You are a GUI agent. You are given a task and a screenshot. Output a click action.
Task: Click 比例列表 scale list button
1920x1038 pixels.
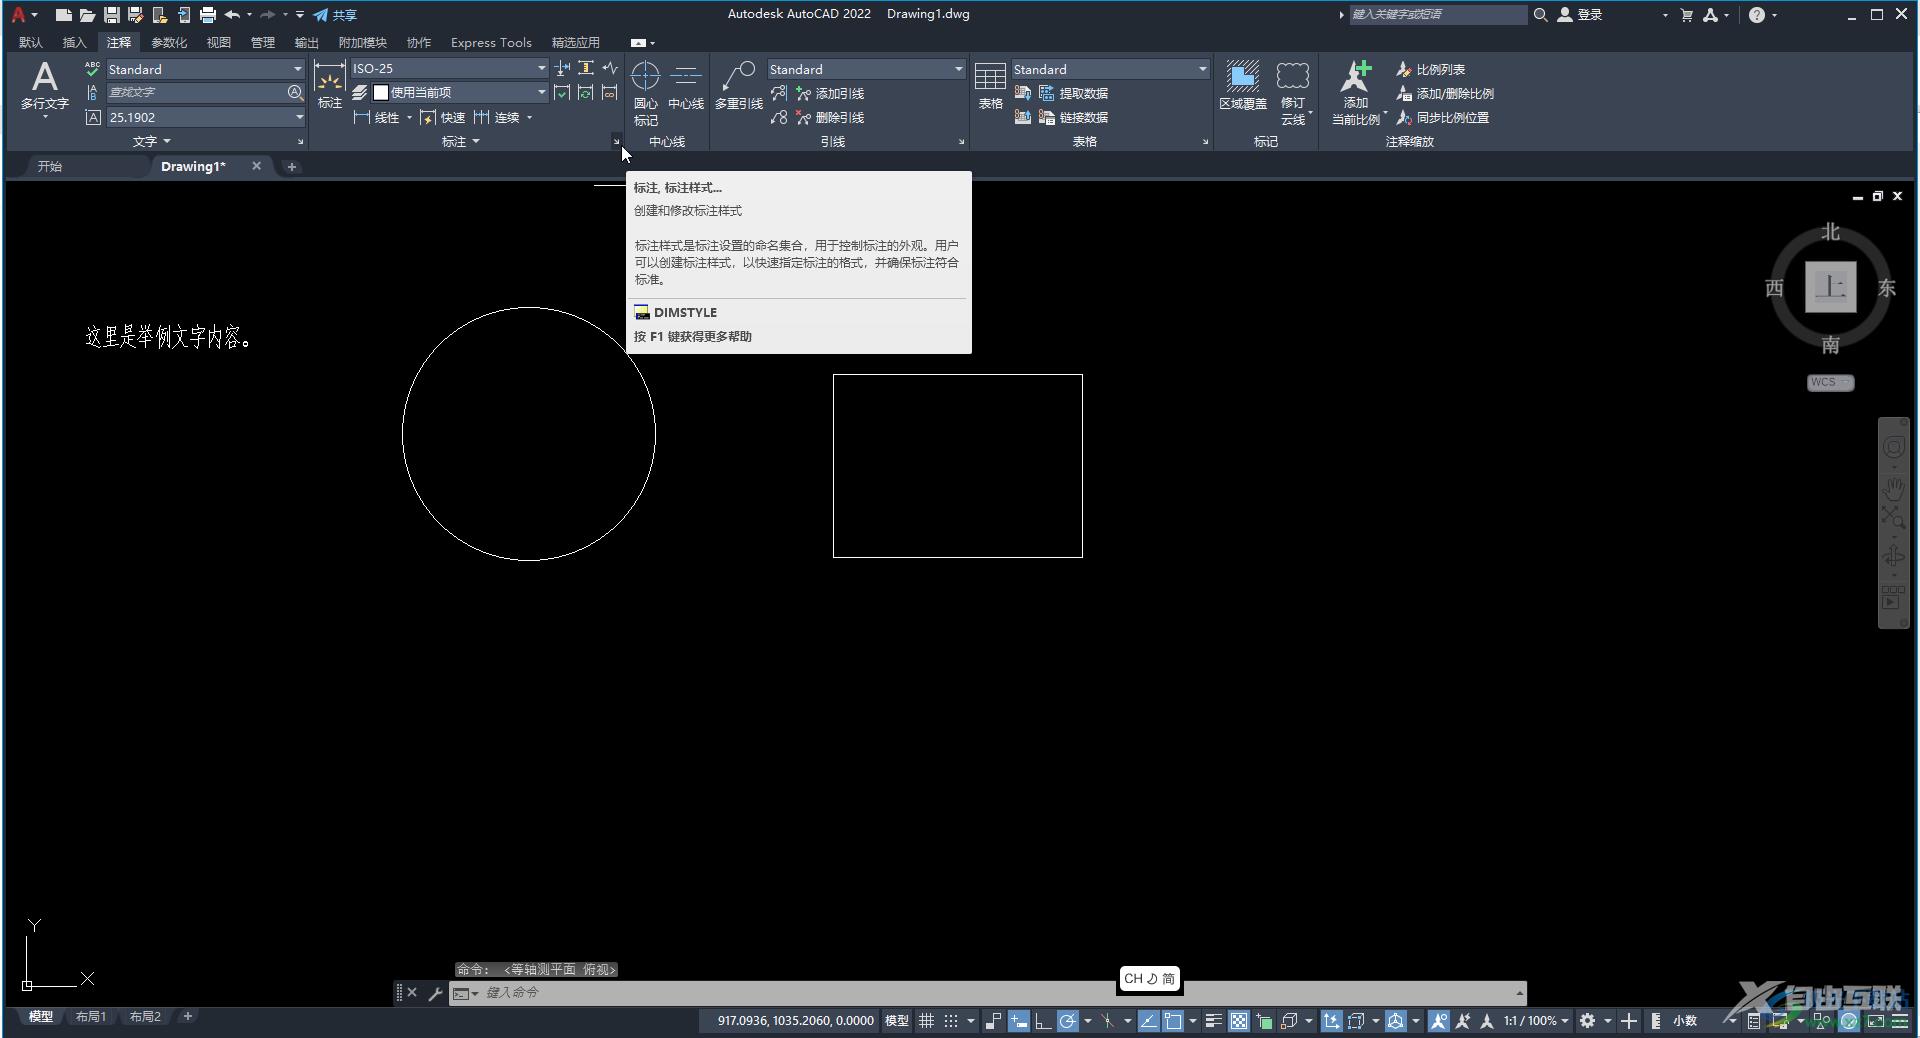coord(1430,69)
